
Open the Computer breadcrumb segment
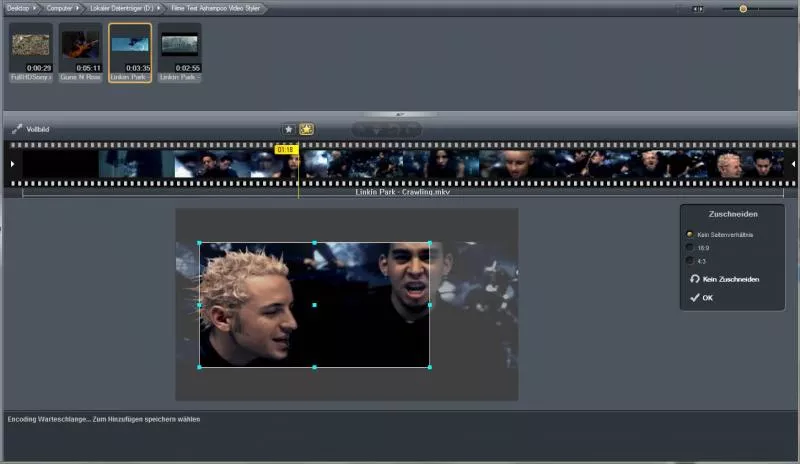tap(59, 8)
